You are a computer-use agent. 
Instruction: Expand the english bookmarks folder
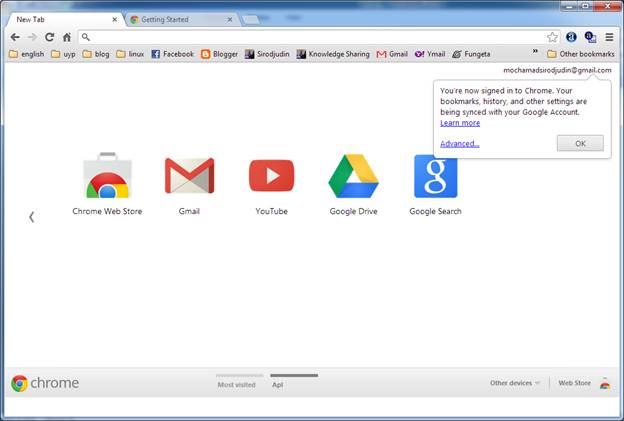click(x=26, y=54)
